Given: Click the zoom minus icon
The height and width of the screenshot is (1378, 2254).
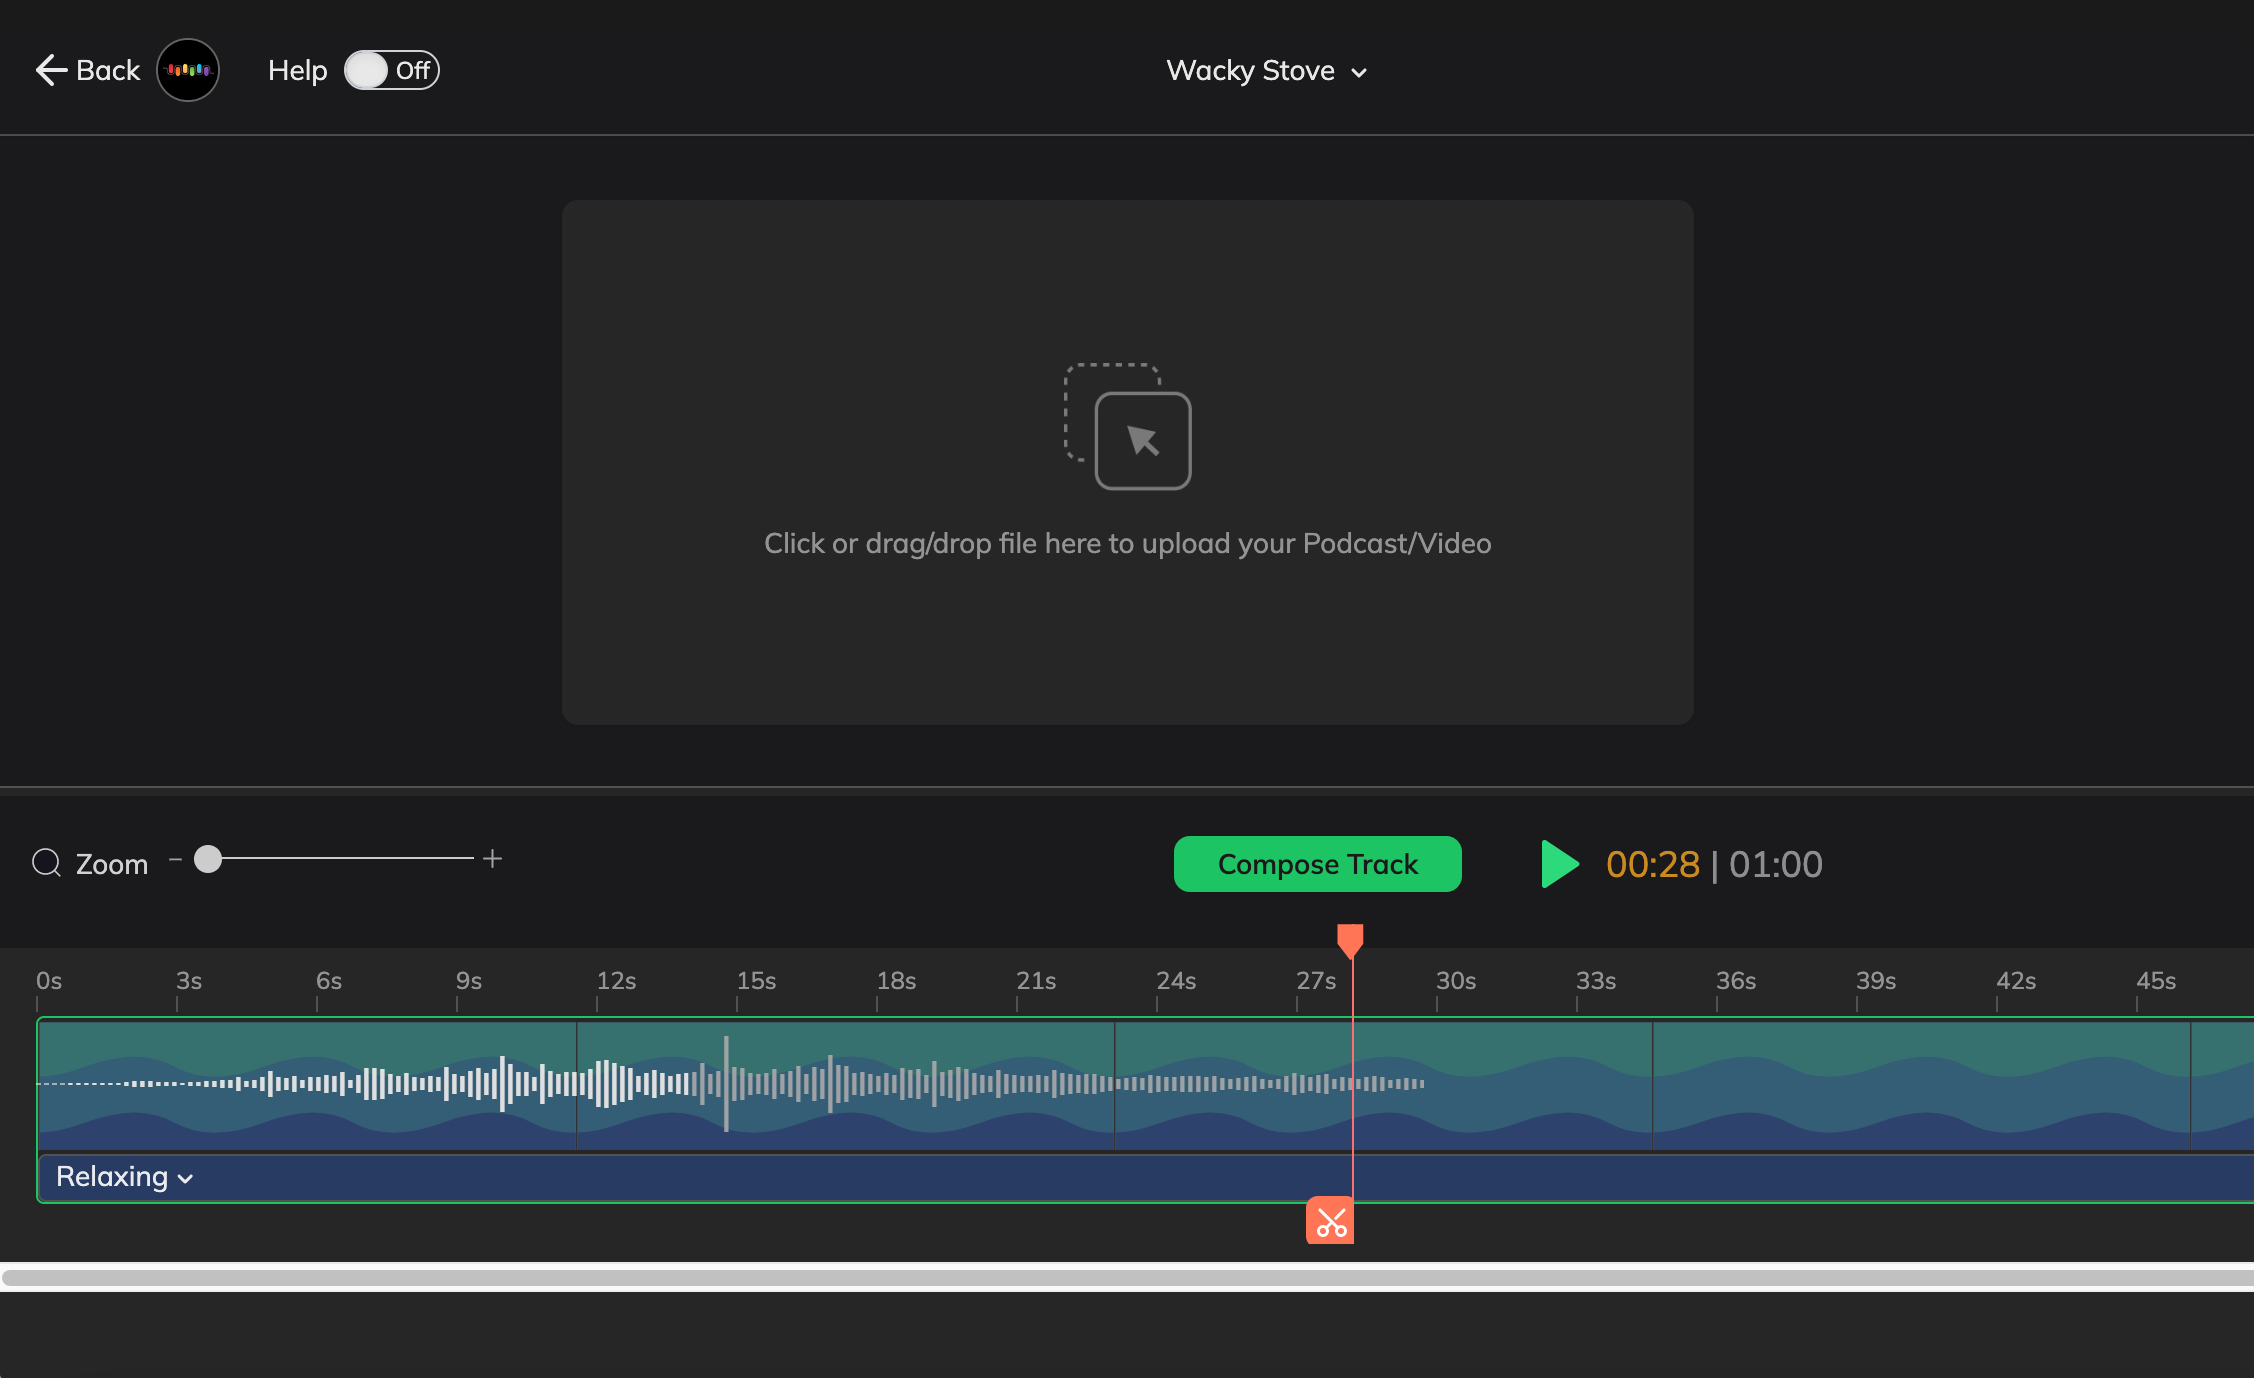Looking at the screenshot, I should 175,859.
